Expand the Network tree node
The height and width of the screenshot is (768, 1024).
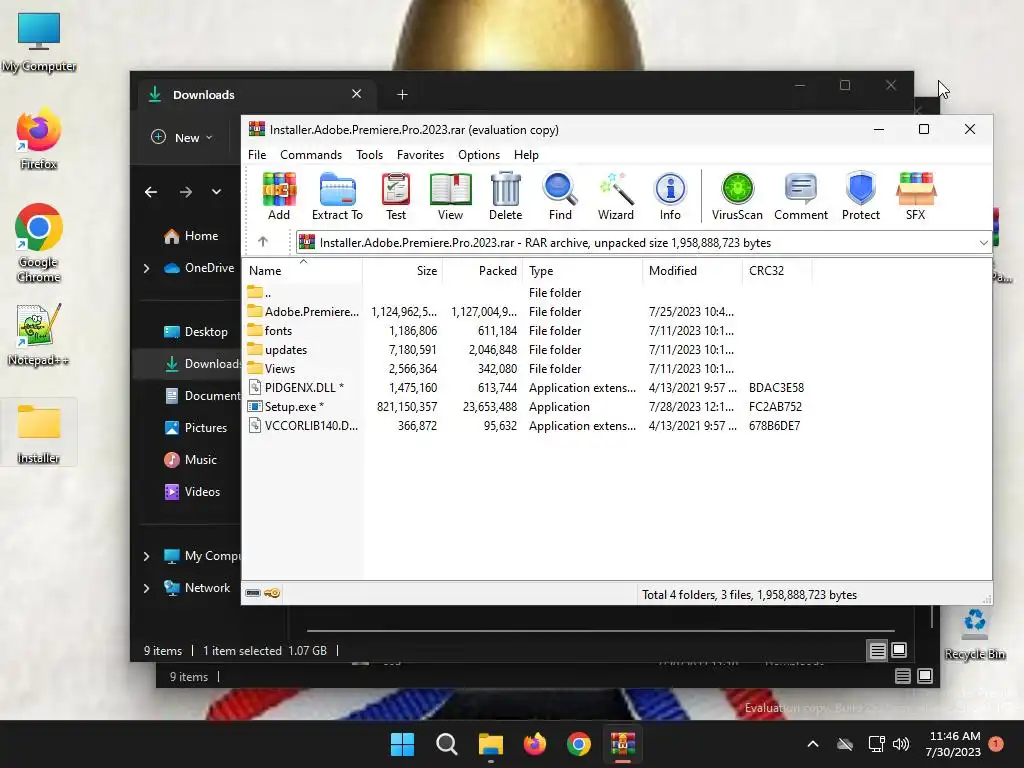pos(146,588)
